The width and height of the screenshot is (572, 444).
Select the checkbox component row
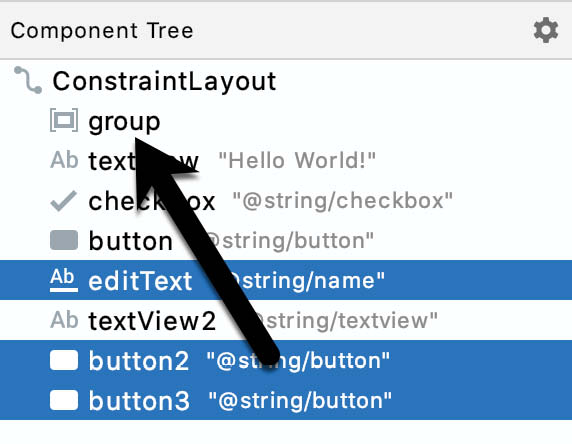tap(286, 201)
